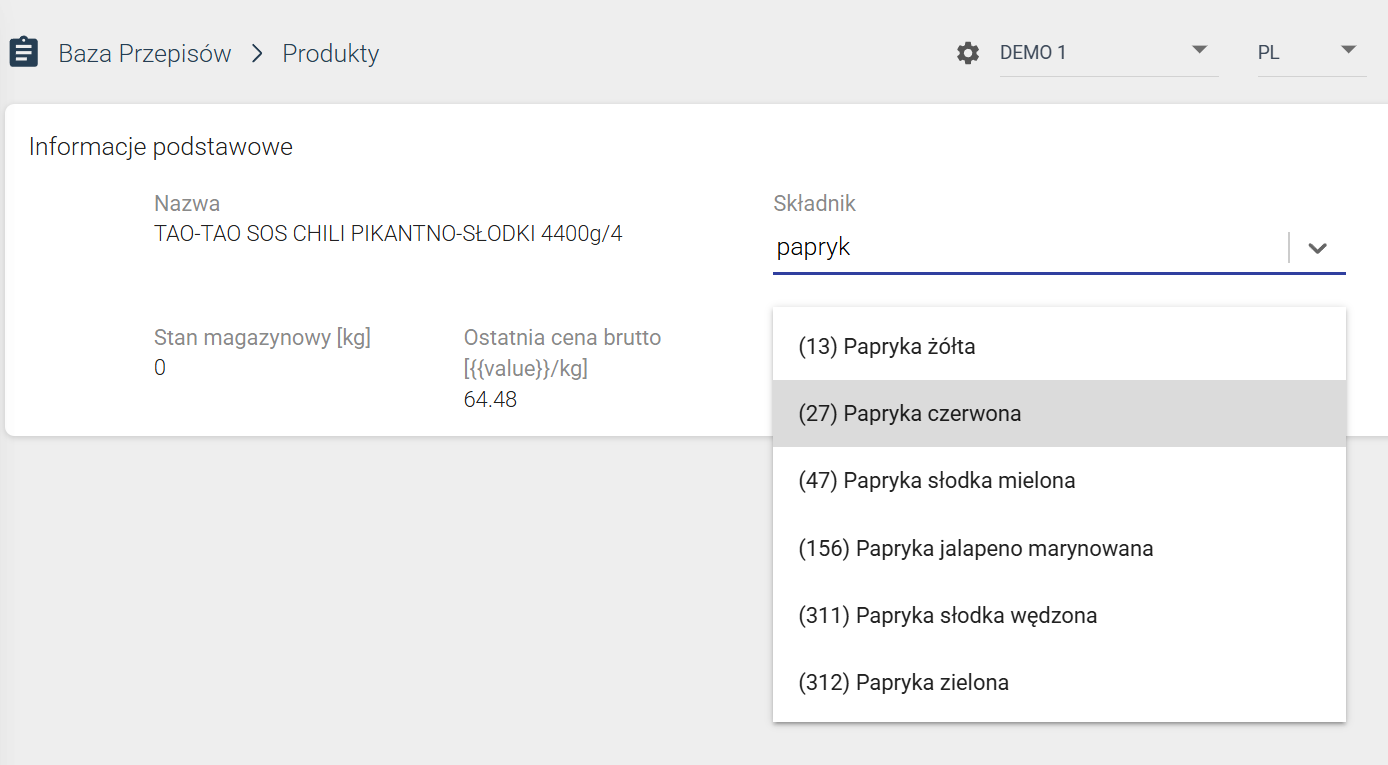Open the PL language dropdown arrow
This screenshot has width=1388, height=765.
point(1348,50)
